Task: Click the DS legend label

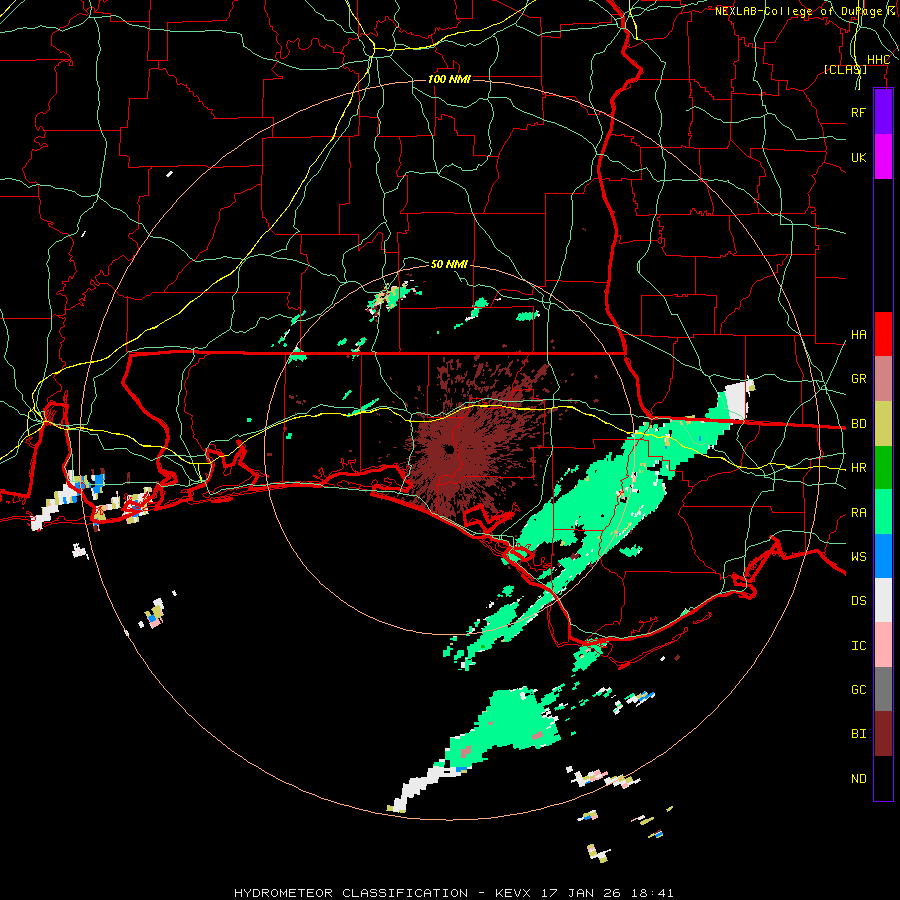Action: click(858, 601)
